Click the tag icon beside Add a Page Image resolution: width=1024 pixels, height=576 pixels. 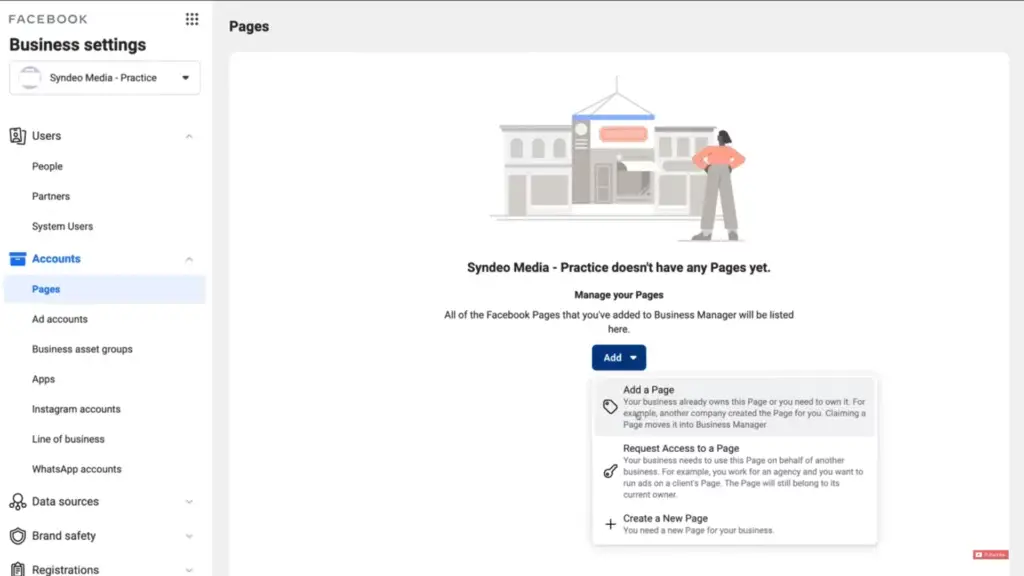tap(610, 406)
